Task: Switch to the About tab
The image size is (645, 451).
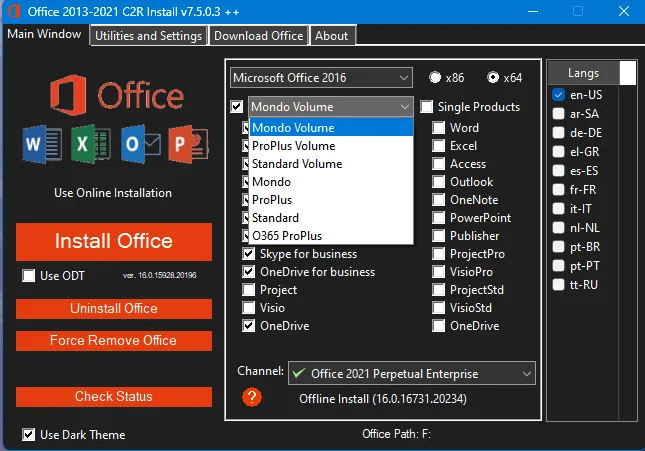Action: 332,36
